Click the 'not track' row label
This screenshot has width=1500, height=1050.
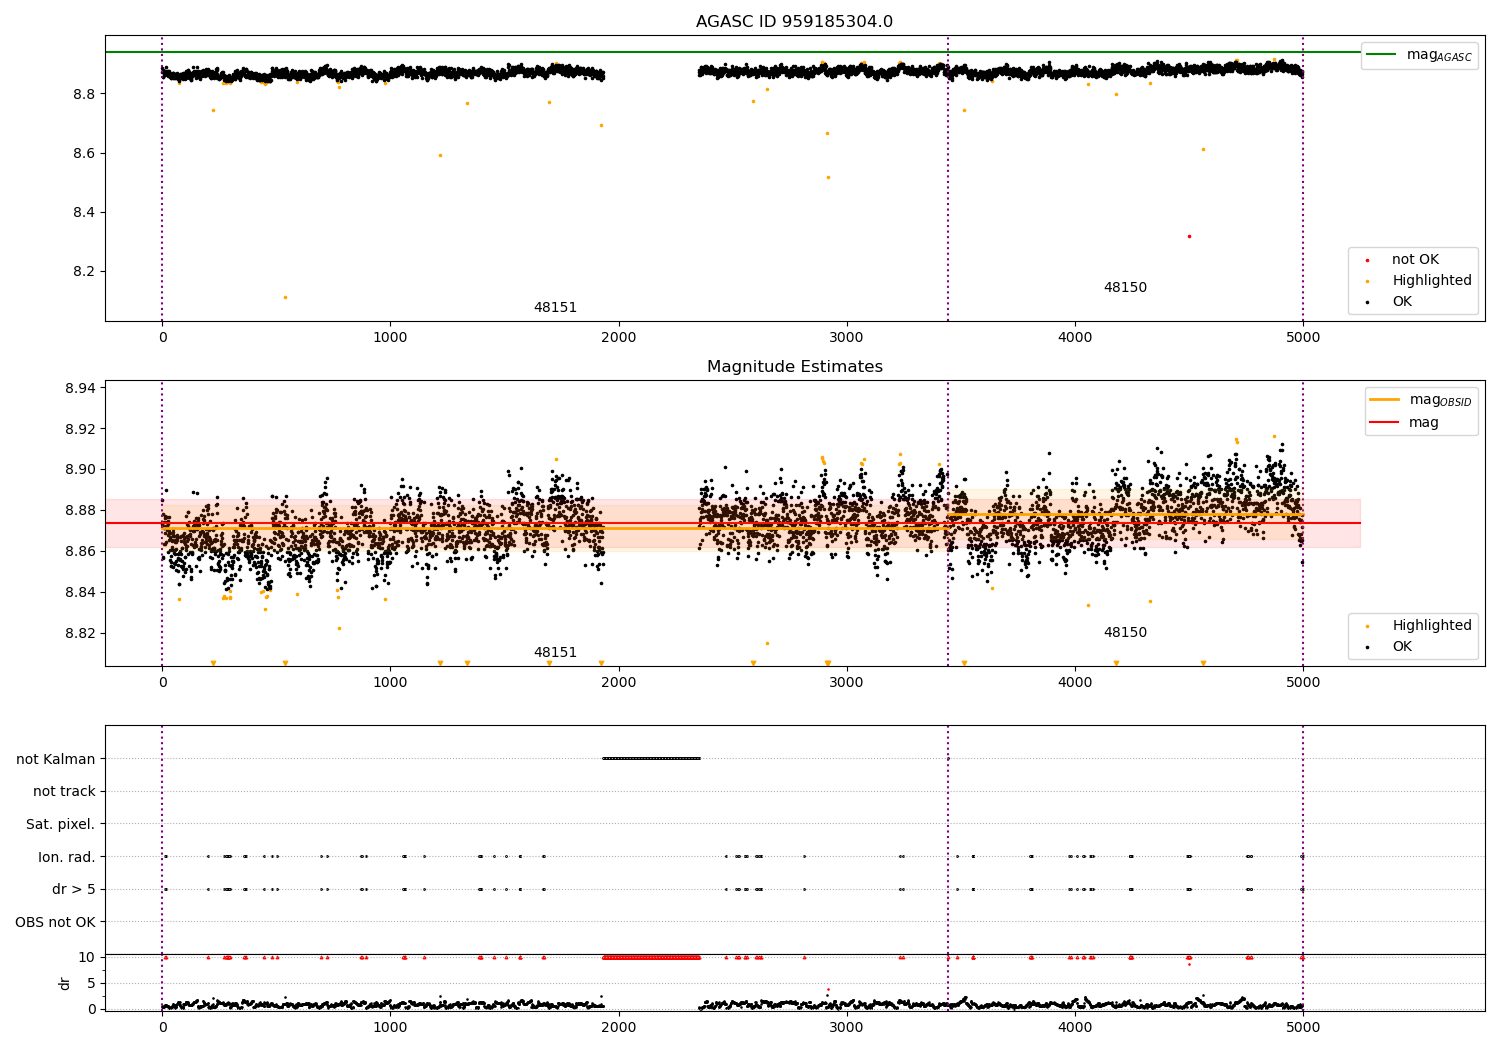click(x=64, y=792)
